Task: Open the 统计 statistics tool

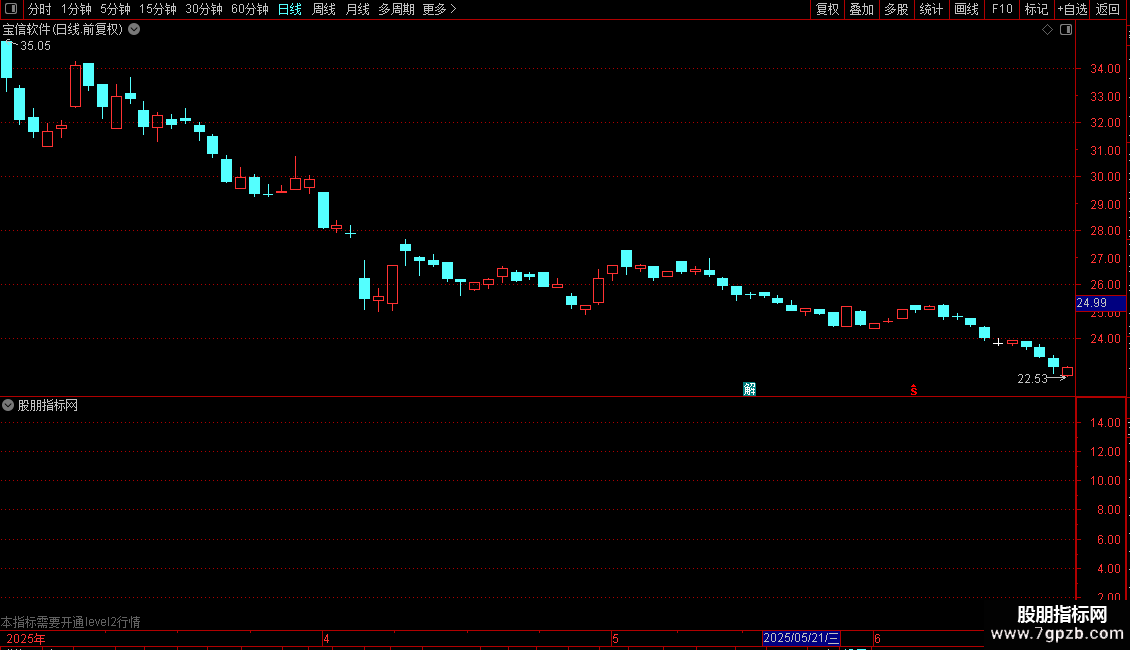Action: tap(931, 9)
